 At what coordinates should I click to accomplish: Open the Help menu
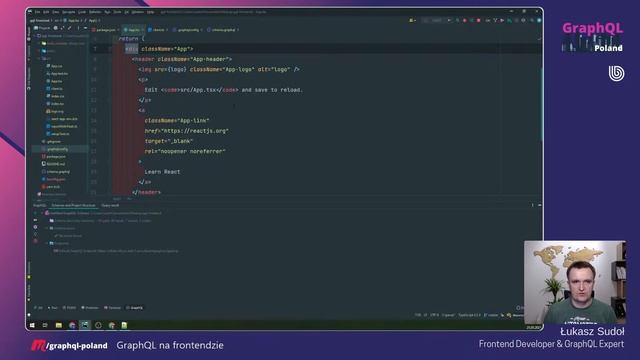(151, 12)
